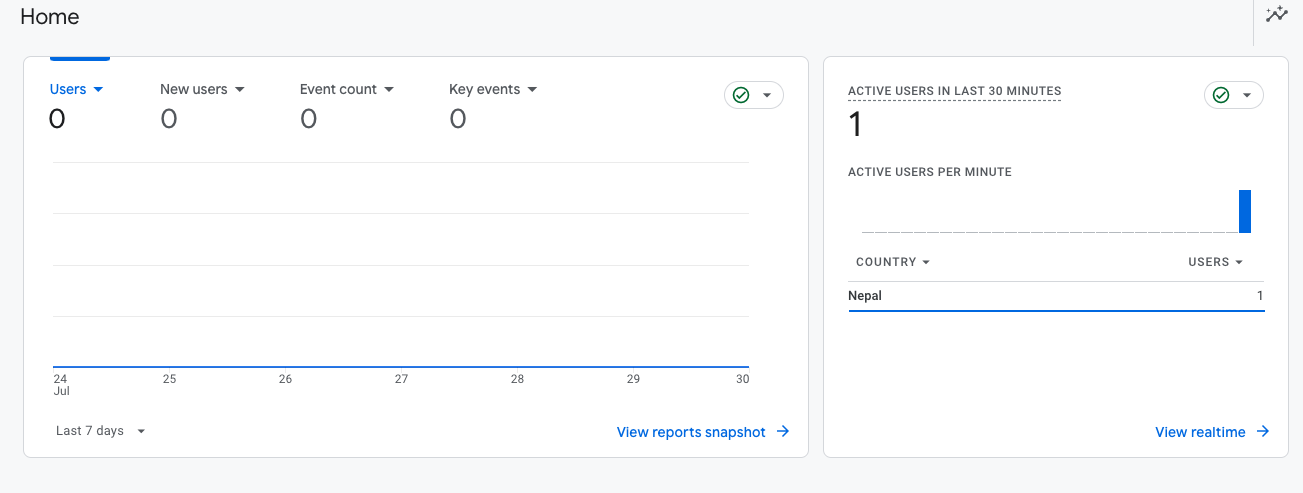Expand the caret beside the realtime card checkmark
Viewport: 1303px width, 493px height.
[1247, 95]
